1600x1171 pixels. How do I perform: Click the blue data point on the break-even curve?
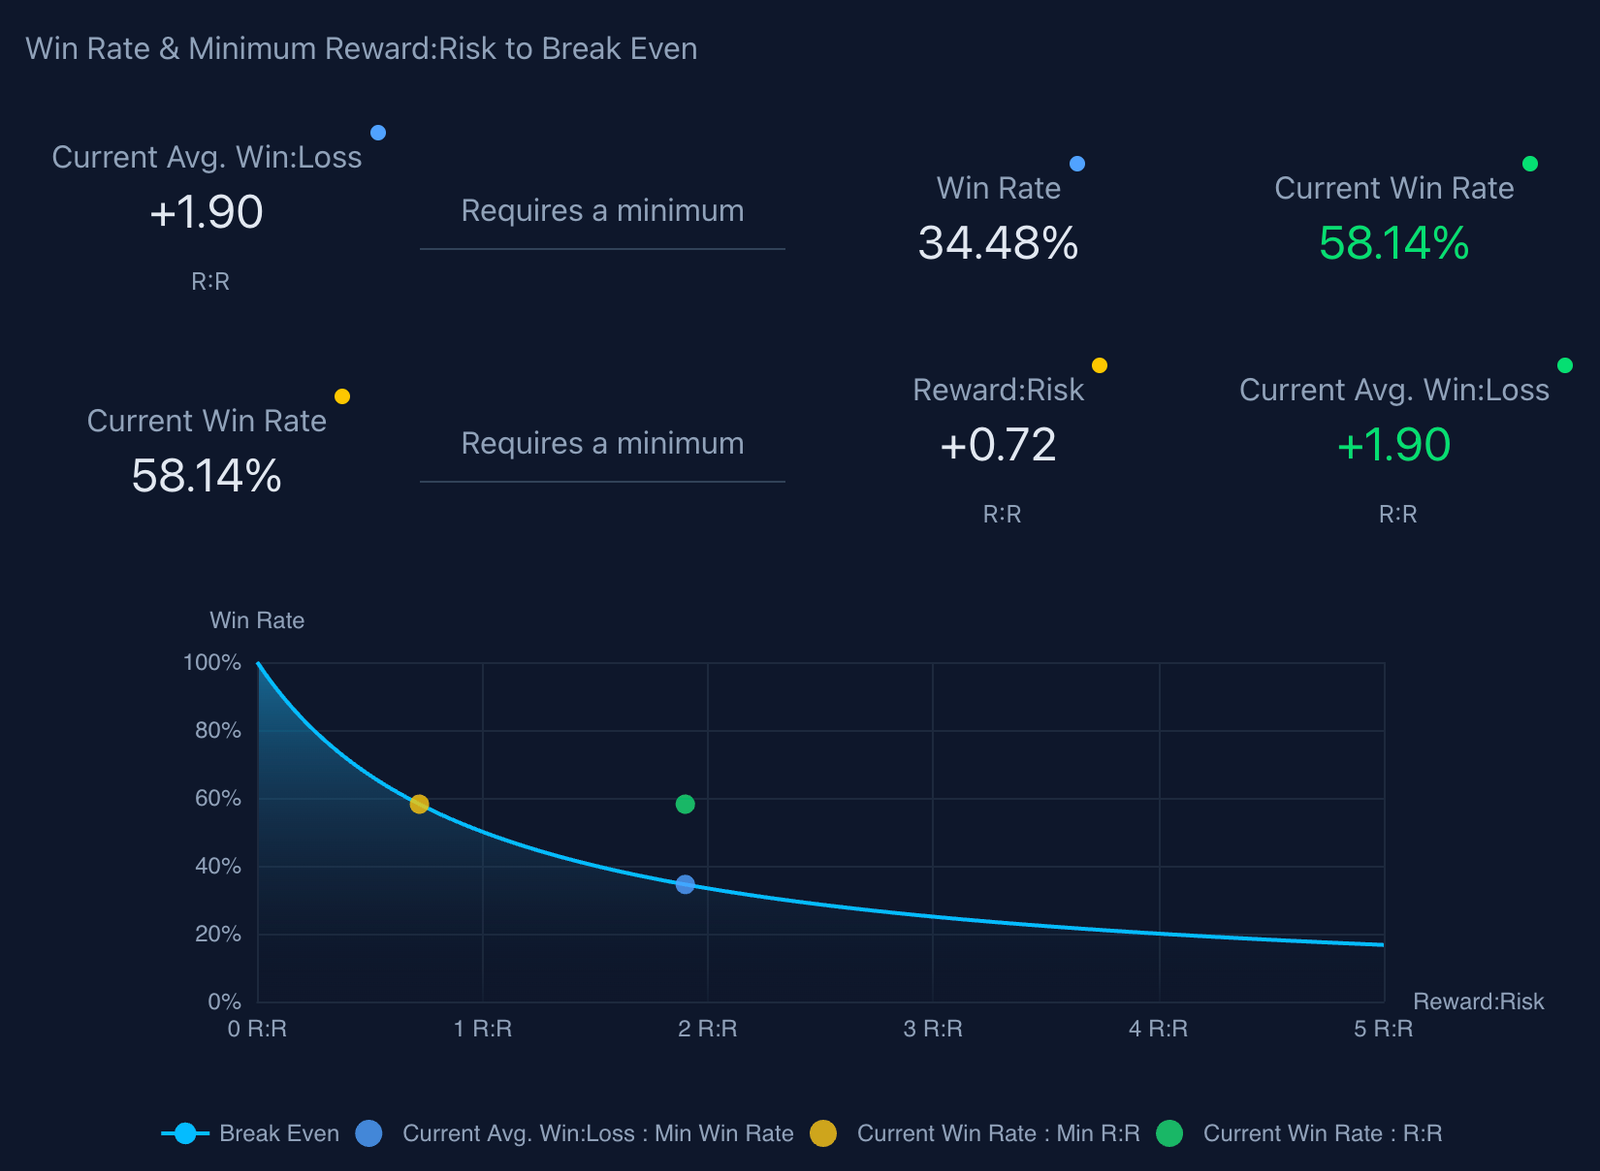(685, 884)
